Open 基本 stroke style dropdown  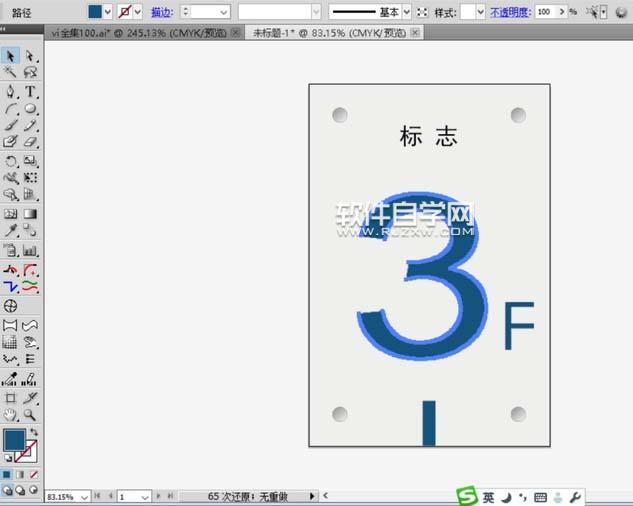click(407, 12)
